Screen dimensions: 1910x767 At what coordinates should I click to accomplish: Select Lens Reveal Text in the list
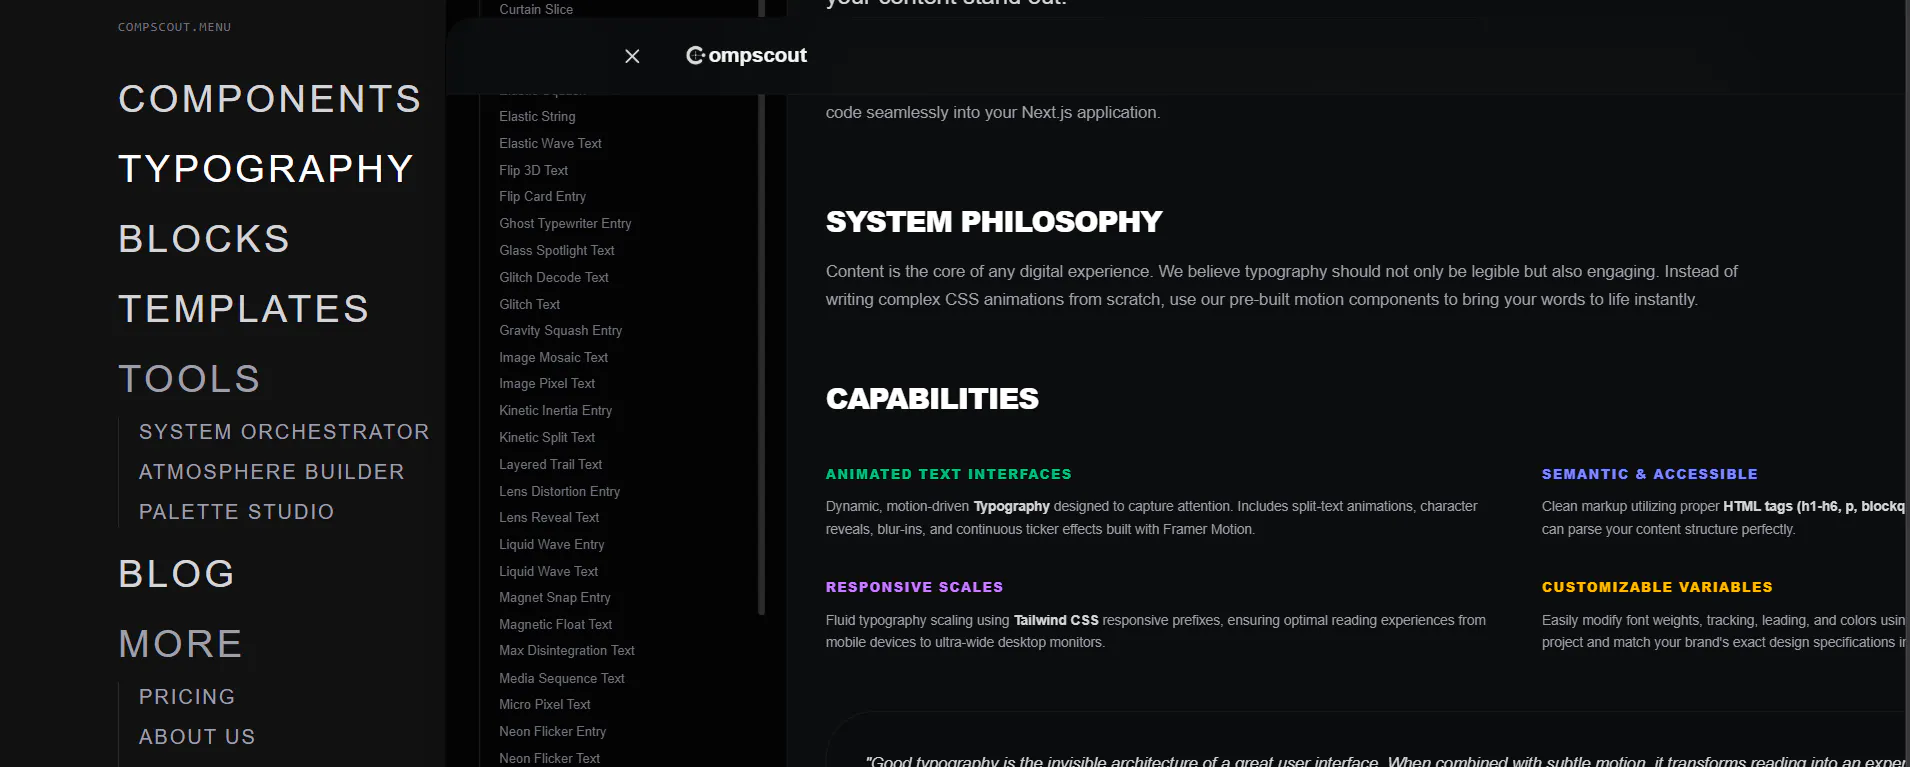[x=549, y=518]
